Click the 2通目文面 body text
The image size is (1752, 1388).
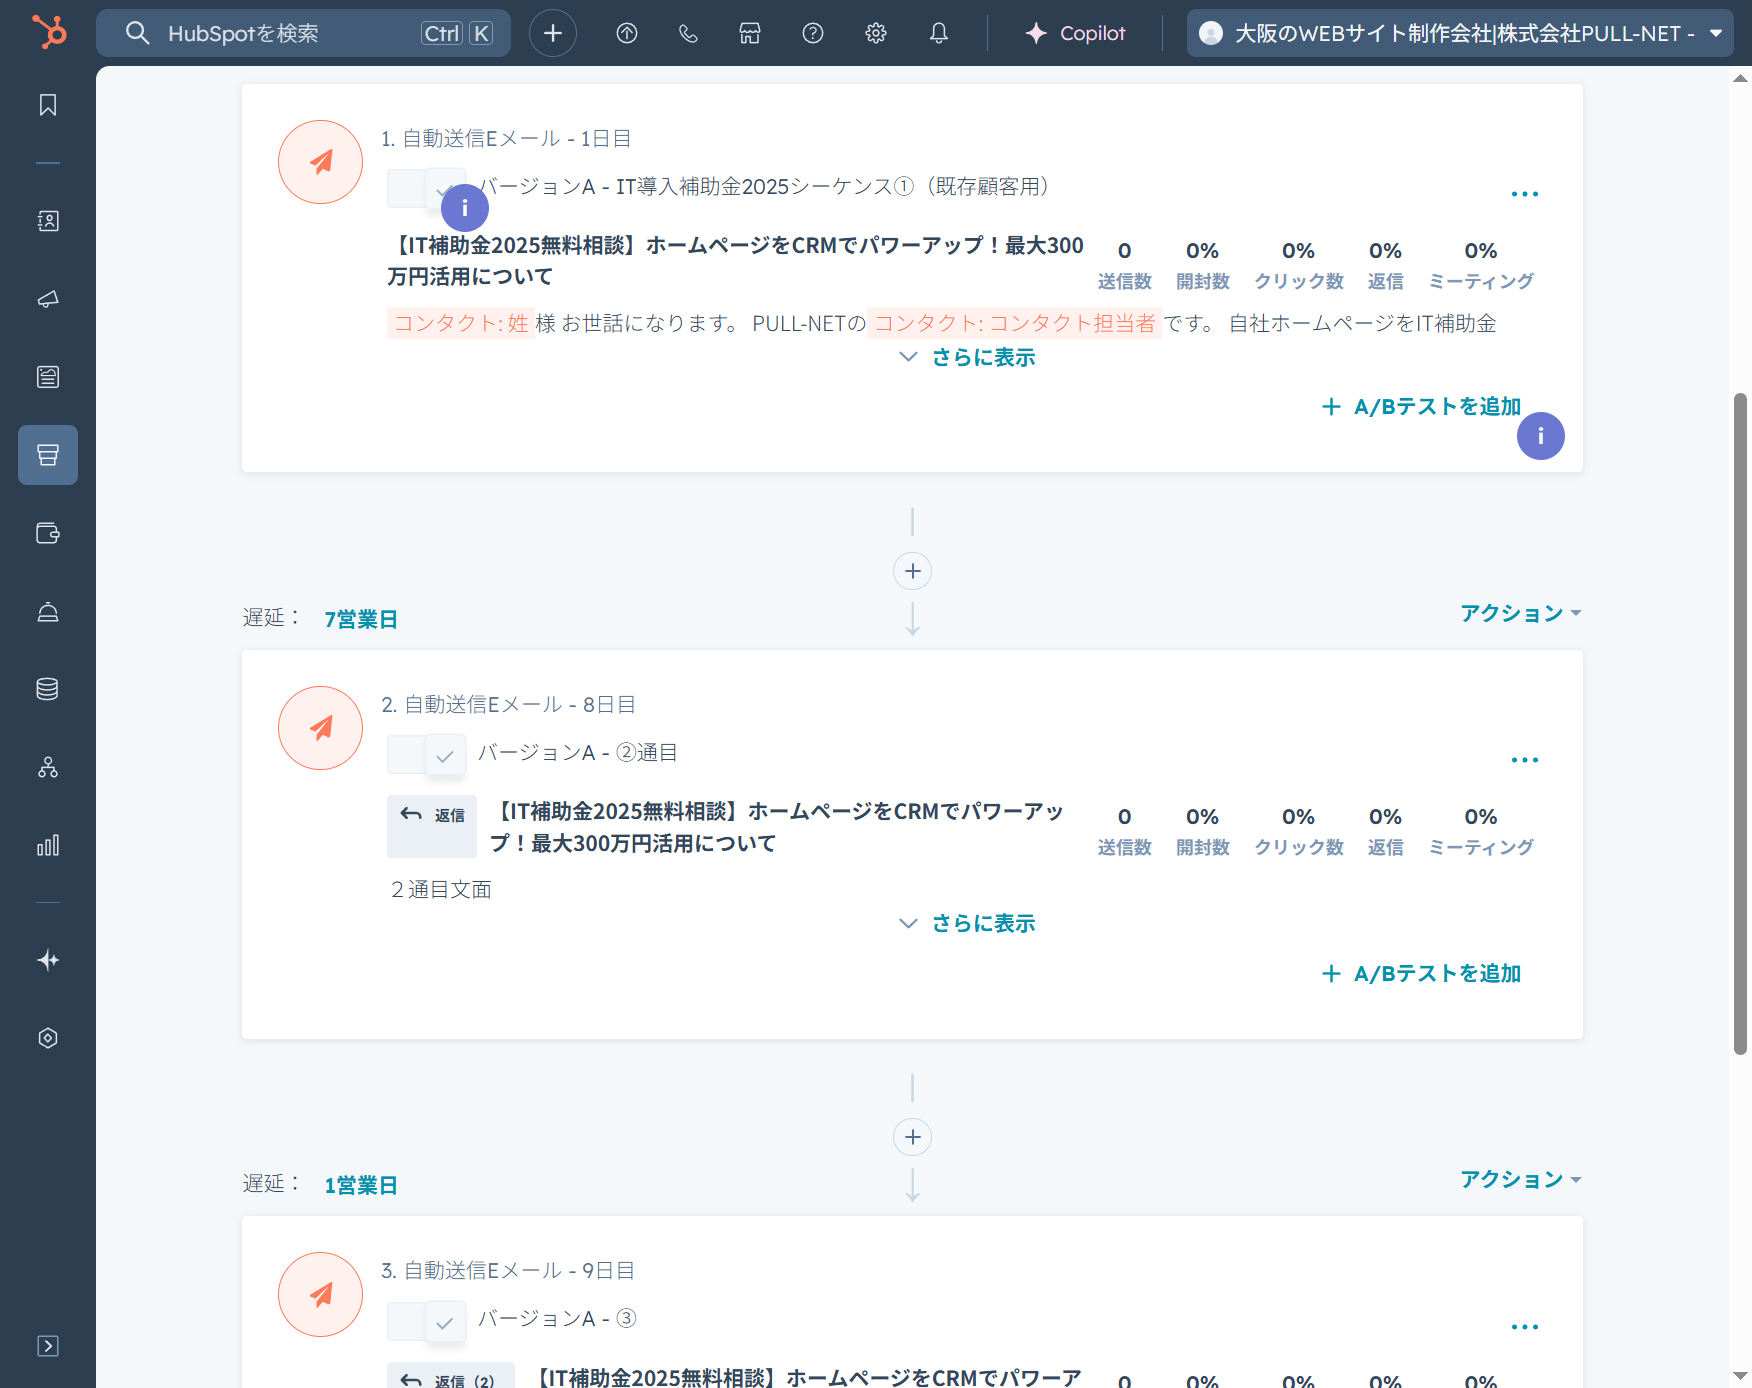(x=441, y=890)
